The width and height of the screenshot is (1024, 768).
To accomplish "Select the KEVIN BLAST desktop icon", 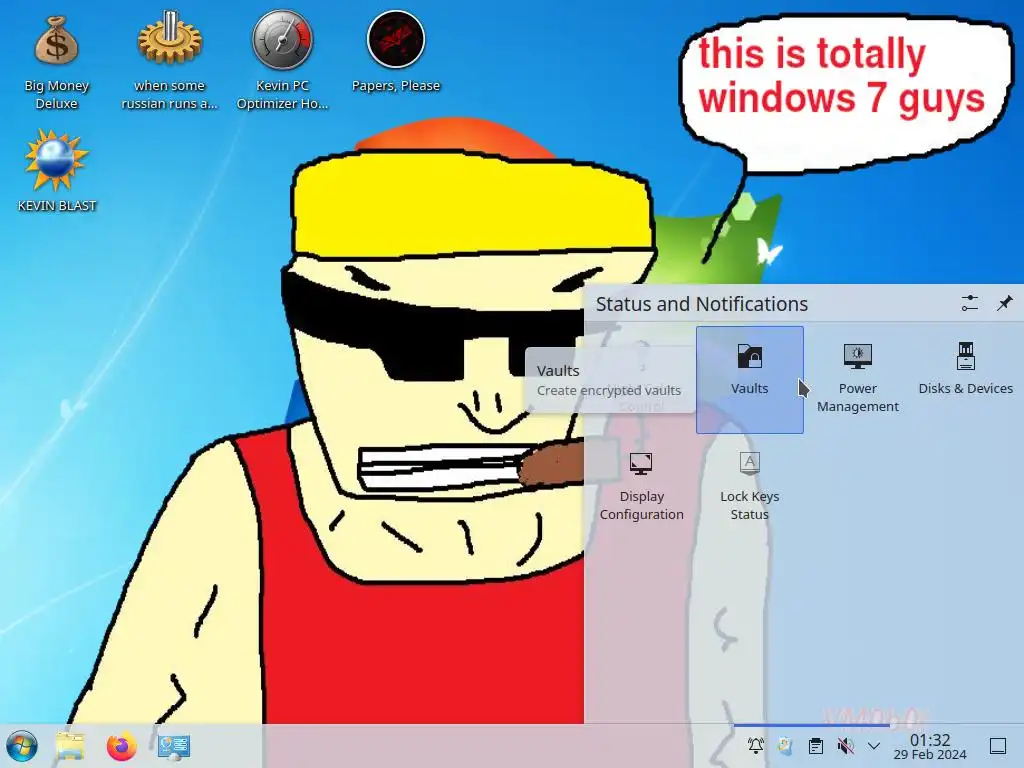I will 57,171.
